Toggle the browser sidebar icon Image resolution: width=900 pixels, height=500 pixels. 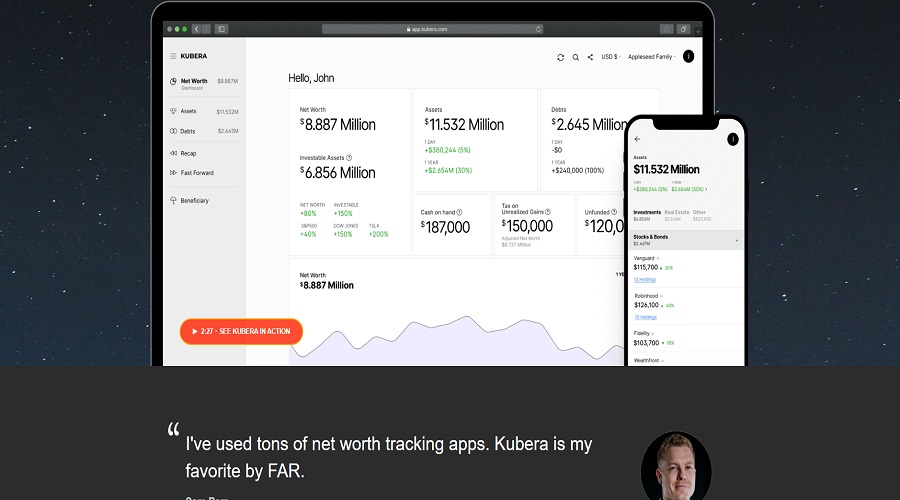click(x=222, y=29)
